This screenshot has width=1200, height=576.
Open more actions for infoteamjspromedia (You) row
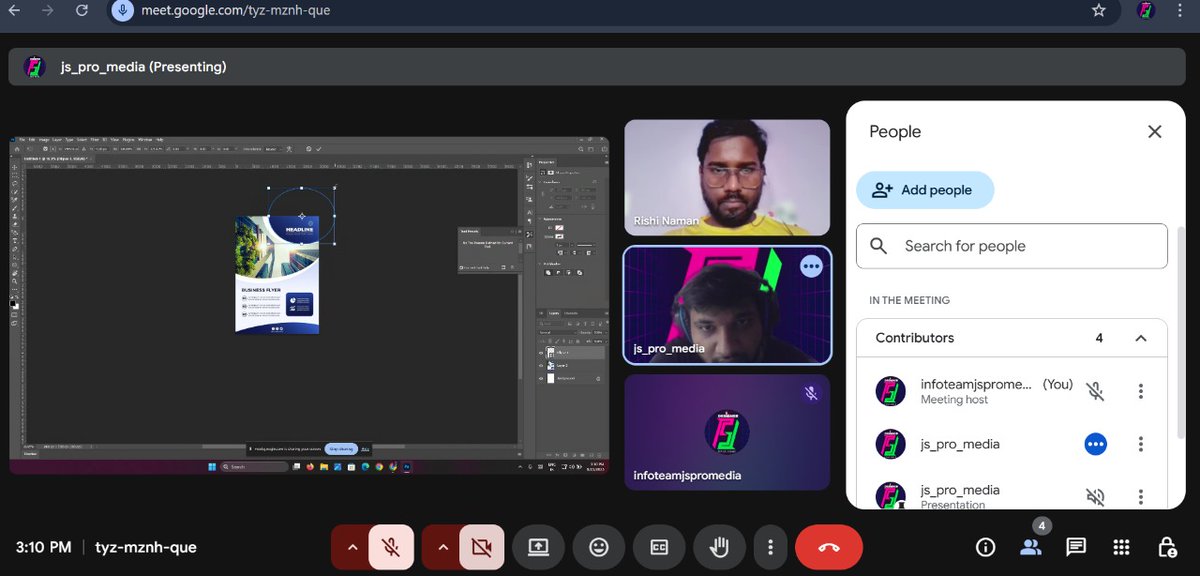[1141, 391]
